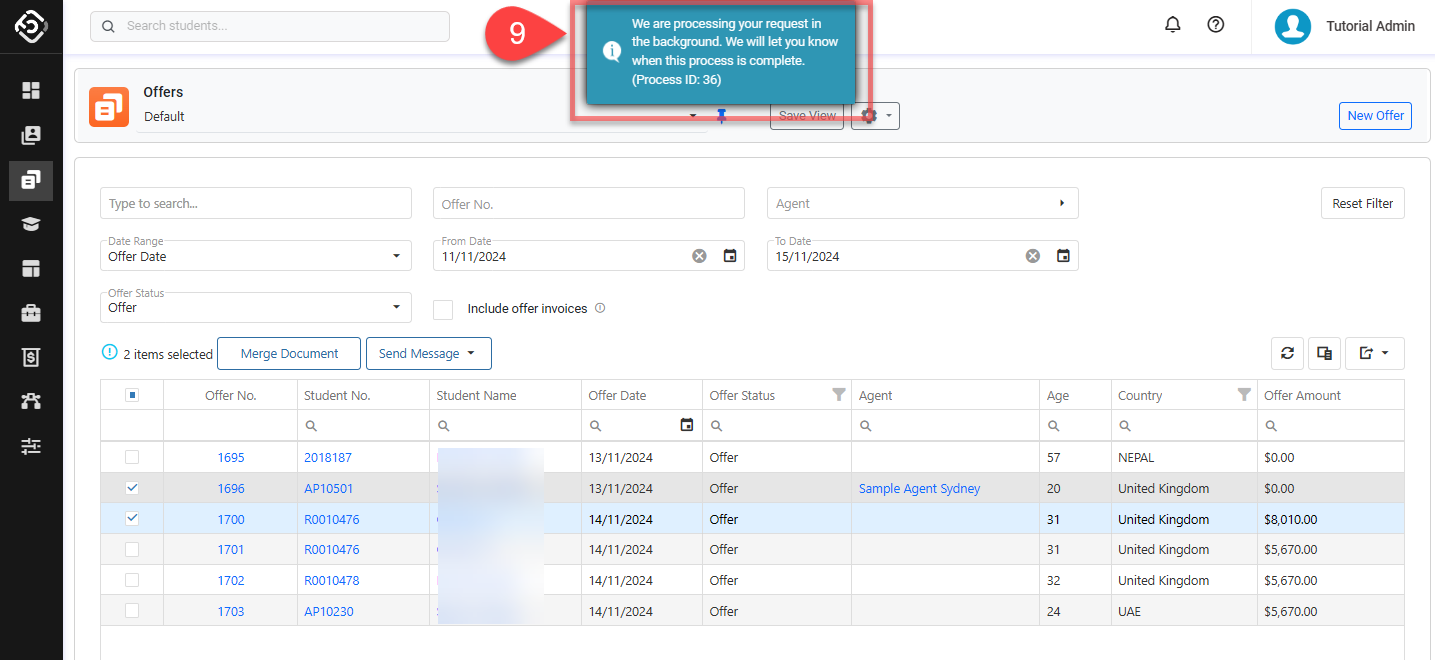Click the notifications bell icon
The width and height of the screenshot is (1435, 660).
pyautogui.click(x=1173, y=25)
